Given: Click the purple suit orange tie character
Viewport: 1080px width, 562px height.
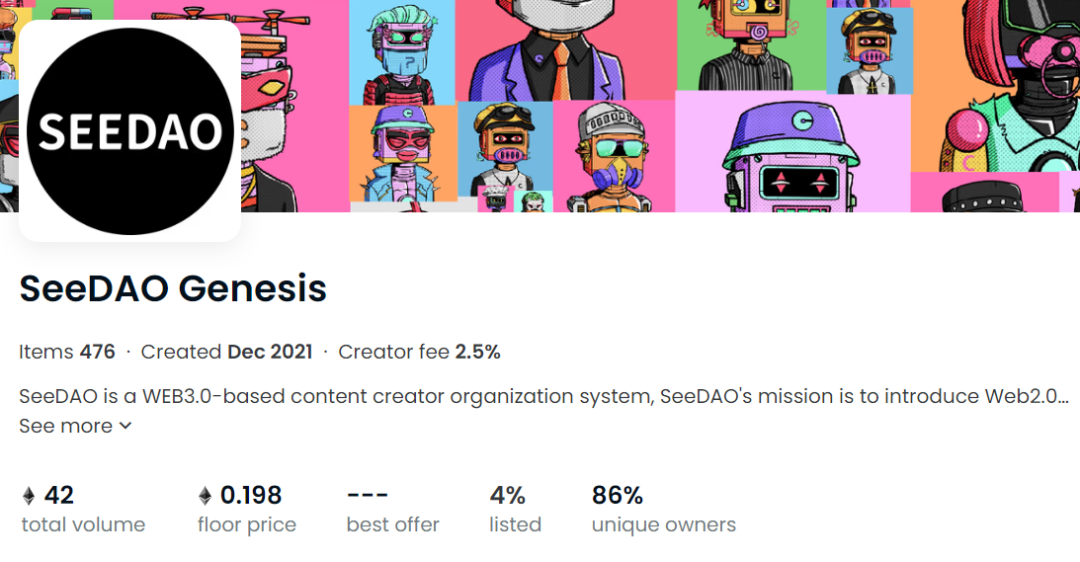Looking at the screenshot, I should pyautogui.click(x=565, y=50).
